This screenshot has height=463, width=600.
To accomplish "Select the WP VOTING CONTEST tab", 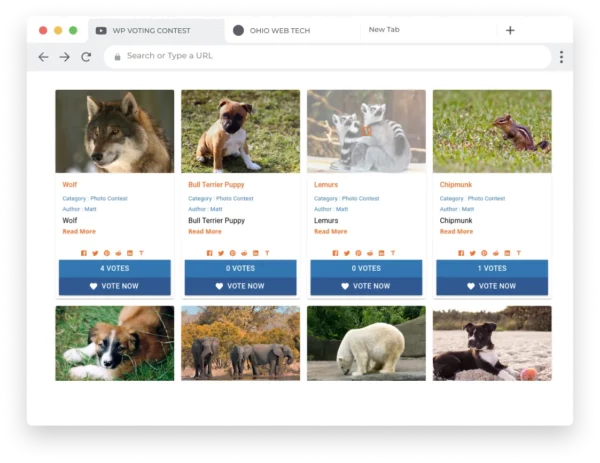I will click(151, 31).
